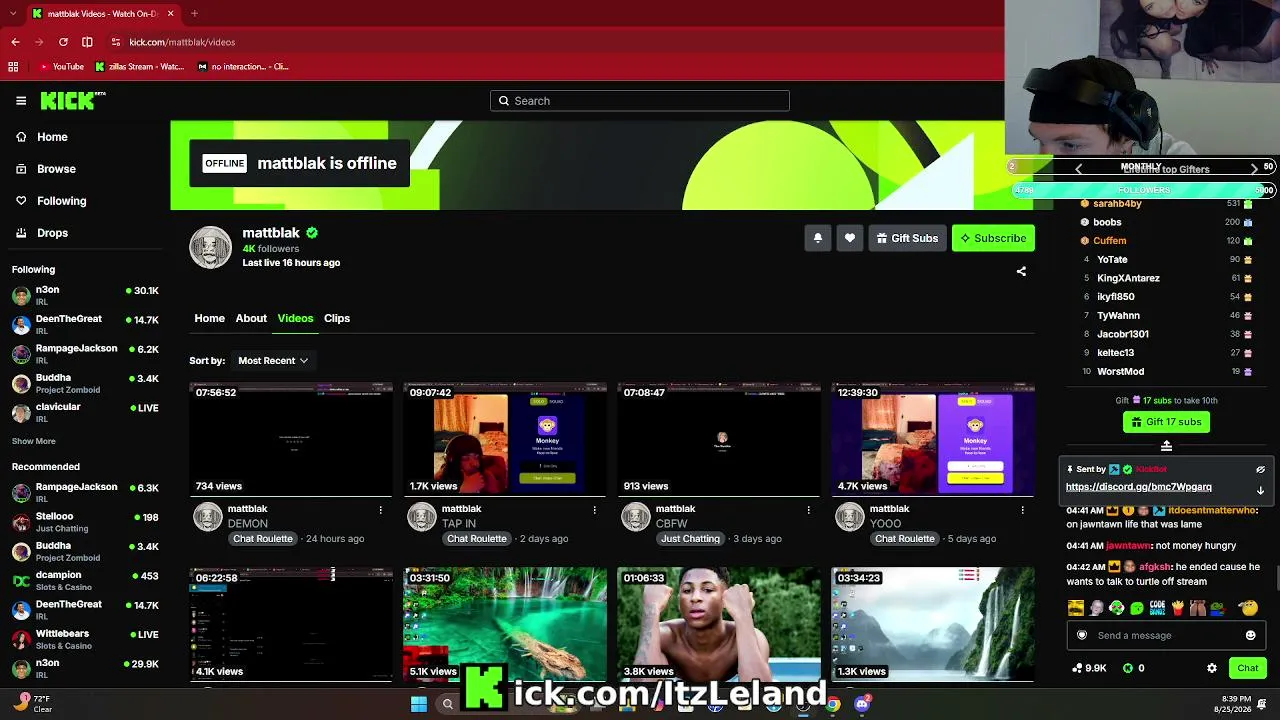Expand the pinned message arrow

point(1261,490)
